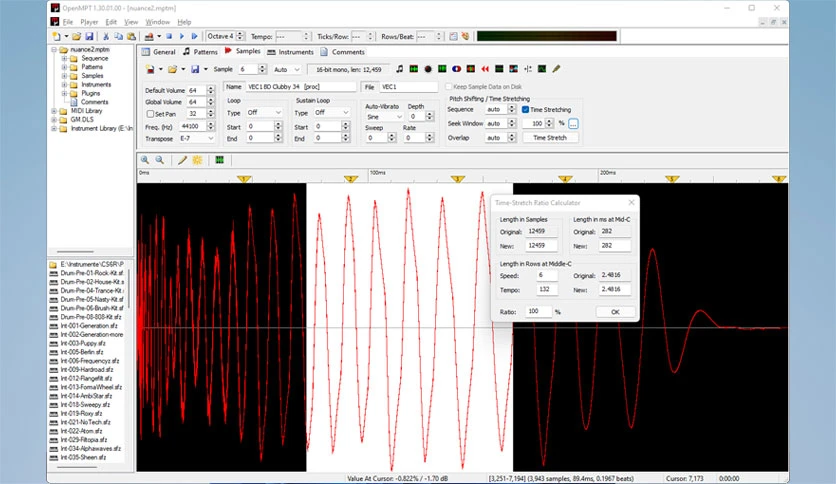Viewport: 836px width, 484px height.
Task: Collapse the nuance2.mptm tree root
Action: tap(54, 50)
